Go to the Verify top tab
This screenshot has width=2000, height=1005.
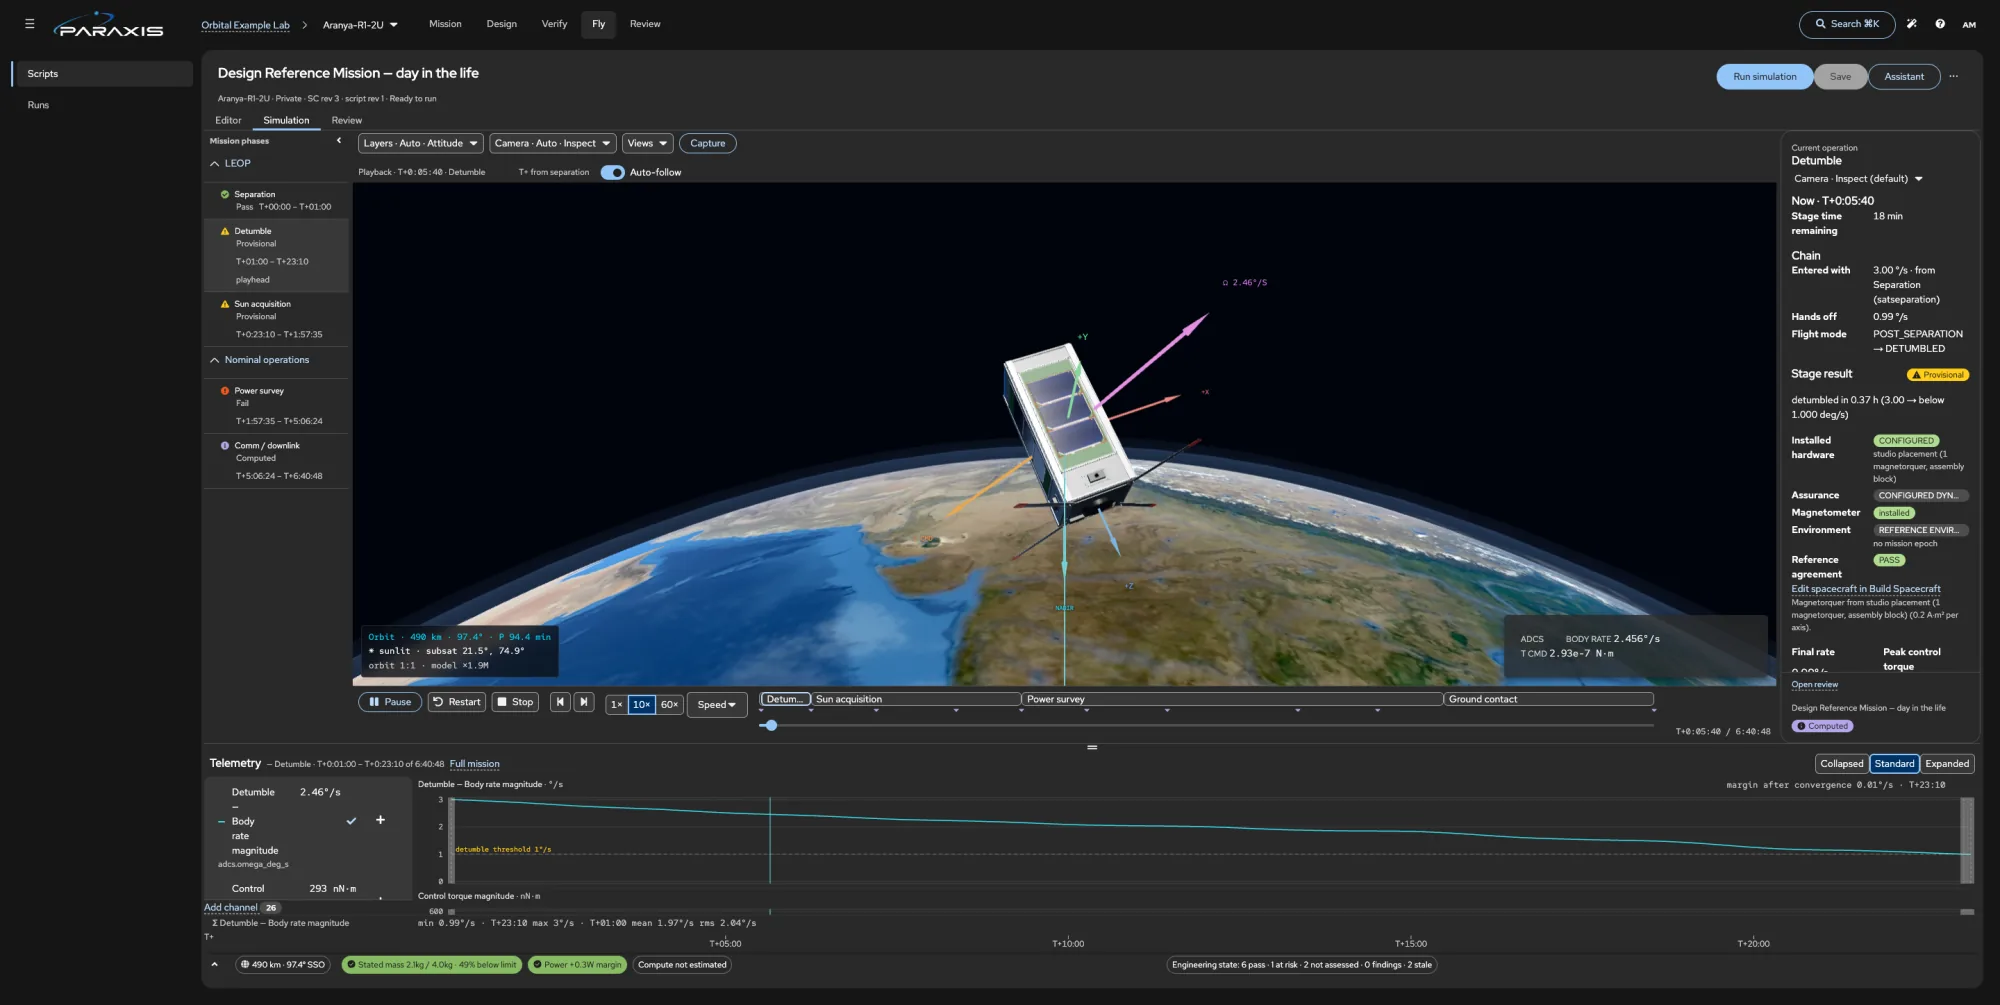click(554, 24)
